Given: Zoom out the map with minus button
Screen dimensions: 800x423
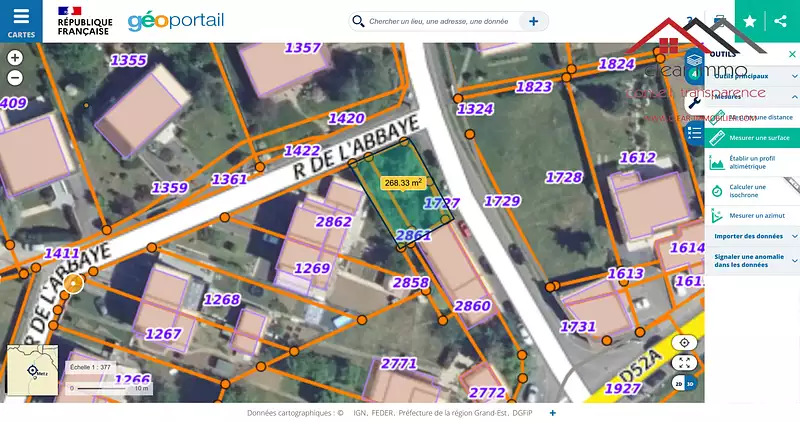Looking at the screenshot, I should click(x=15, y=77).
